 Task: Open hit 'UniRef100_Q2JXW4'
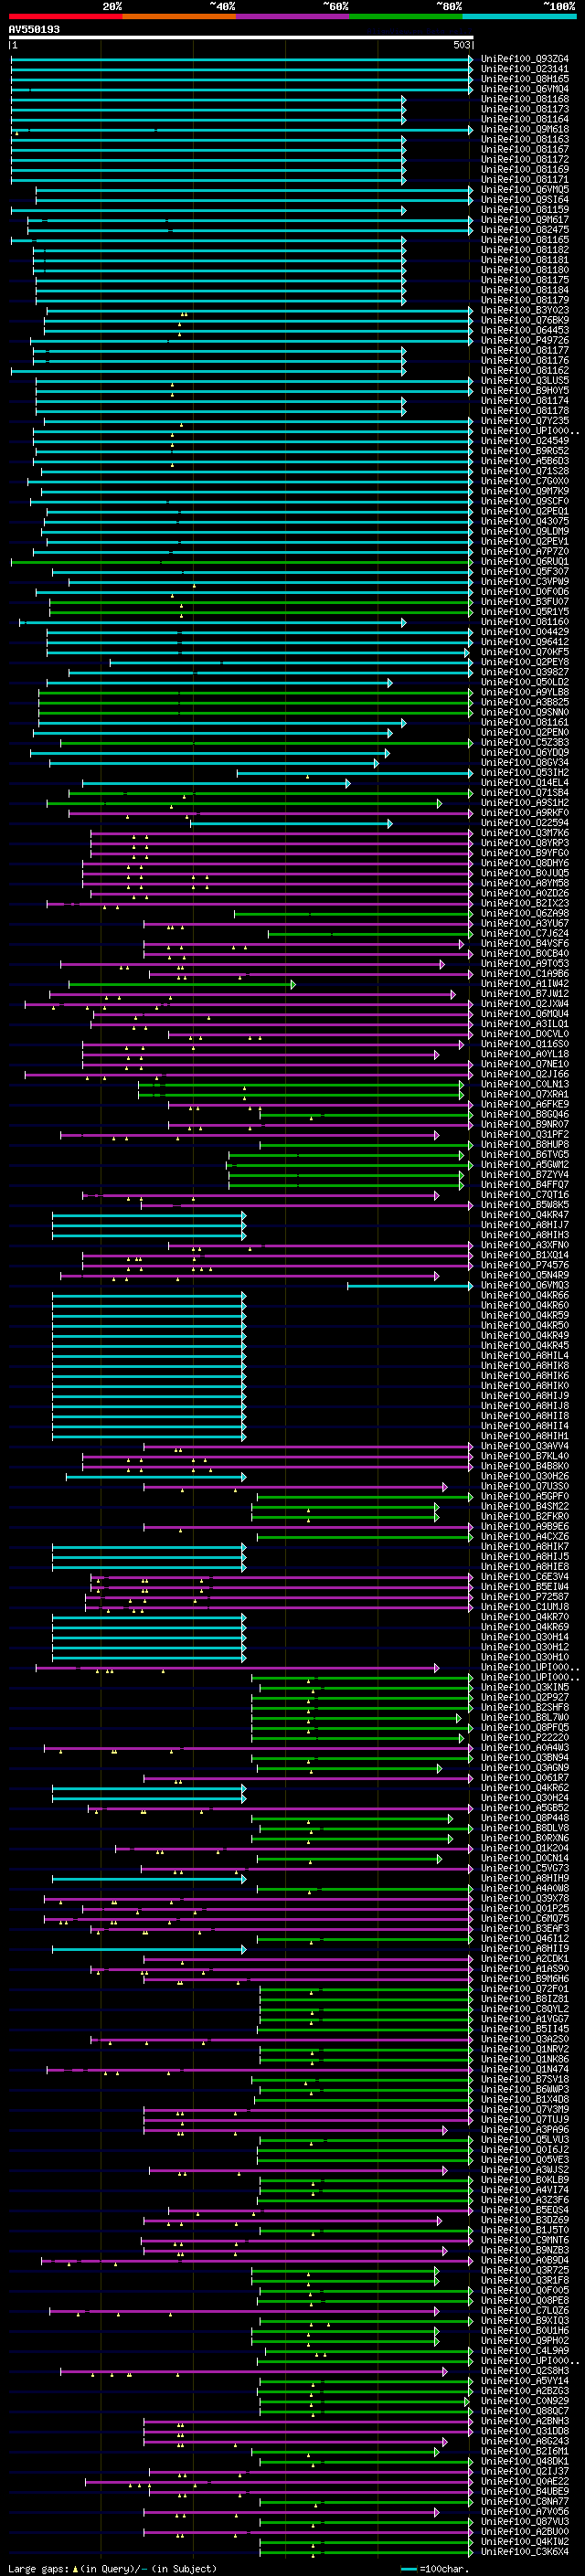[x=525, y=1004]
